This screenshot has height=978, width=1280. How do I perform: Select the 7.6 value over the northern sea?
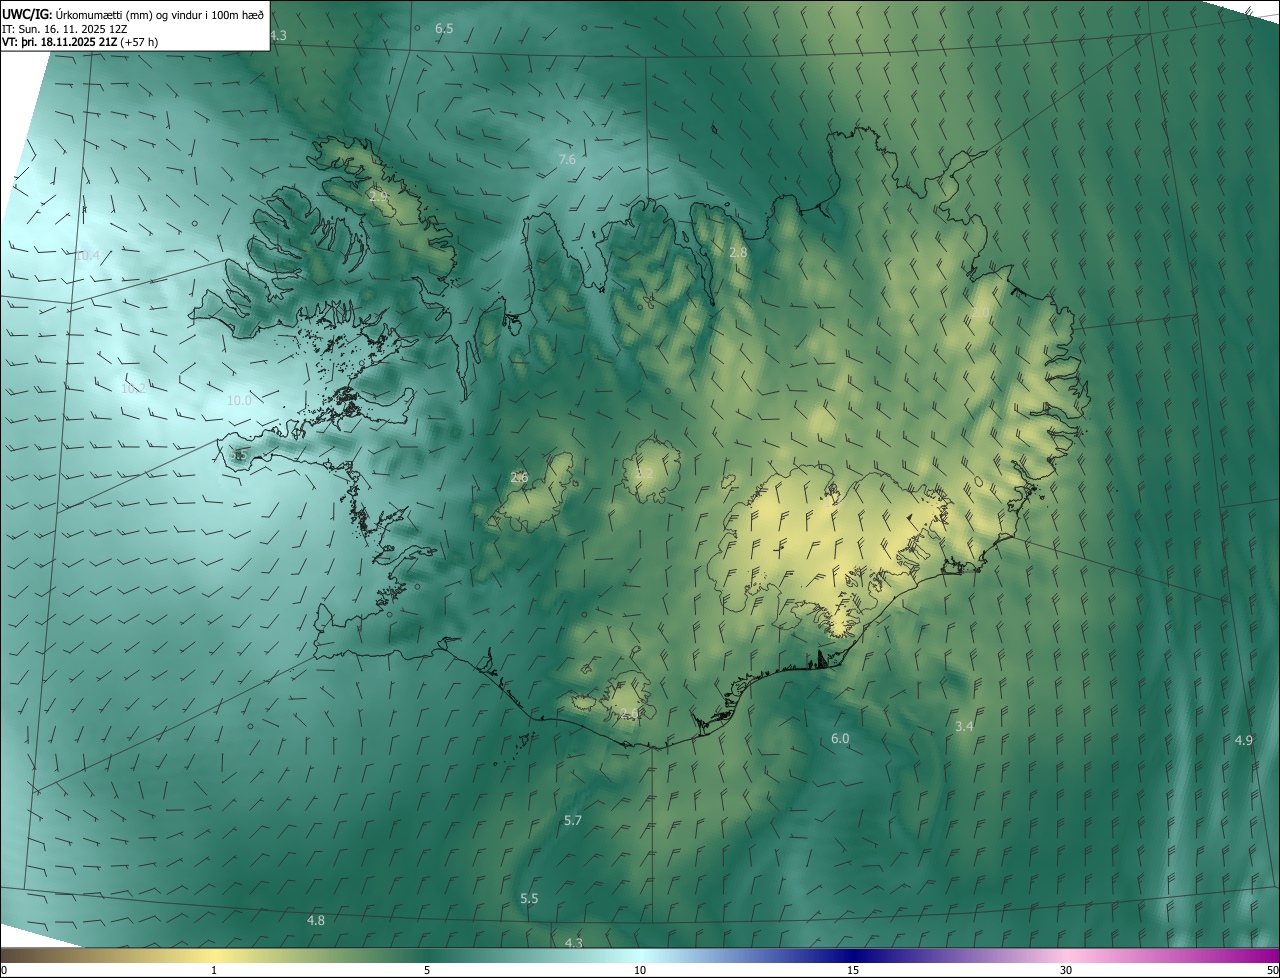567,160
